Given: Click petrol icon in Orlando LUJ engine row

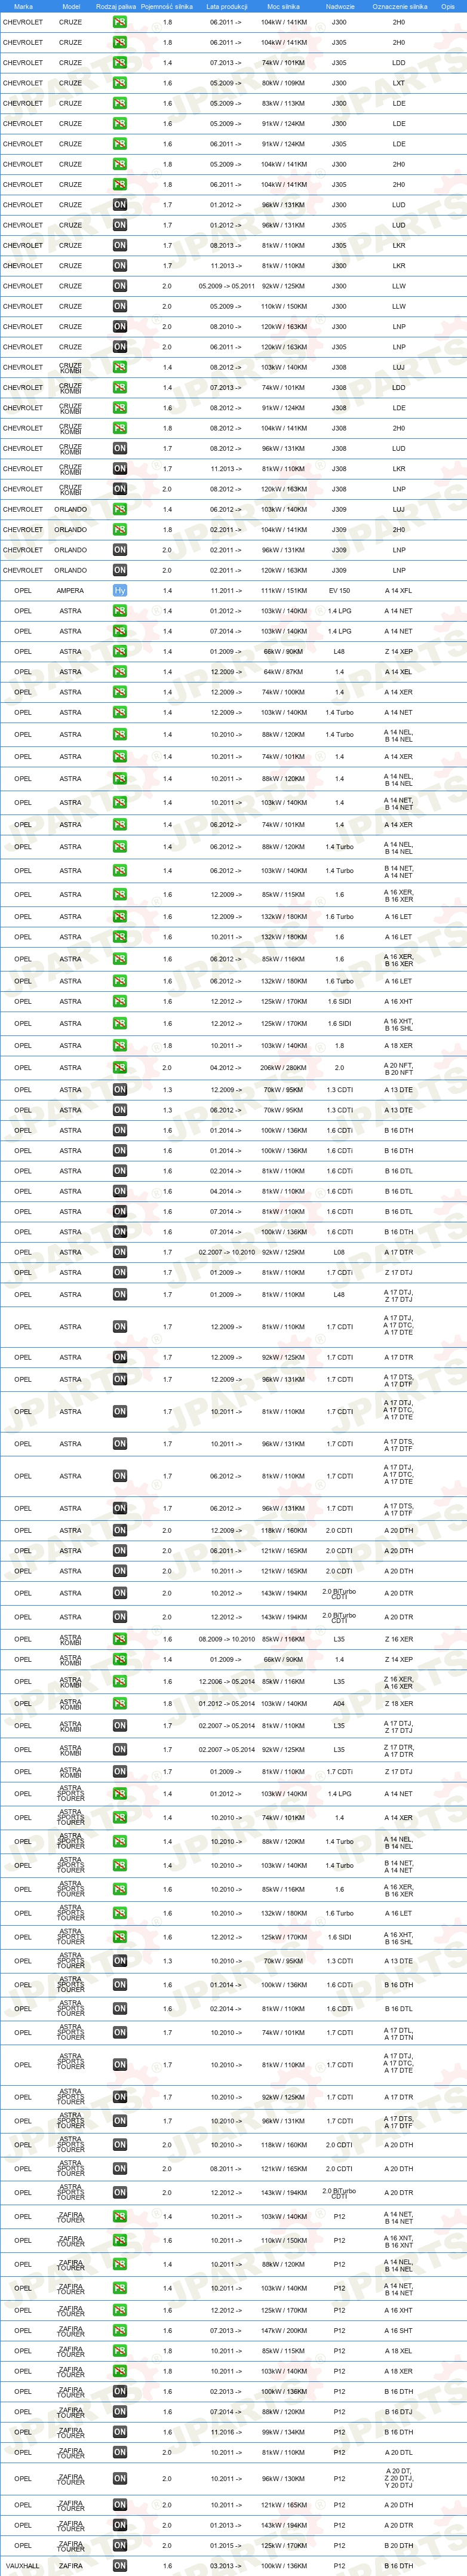Looking at the screenshot, I should tap(120, 509).
